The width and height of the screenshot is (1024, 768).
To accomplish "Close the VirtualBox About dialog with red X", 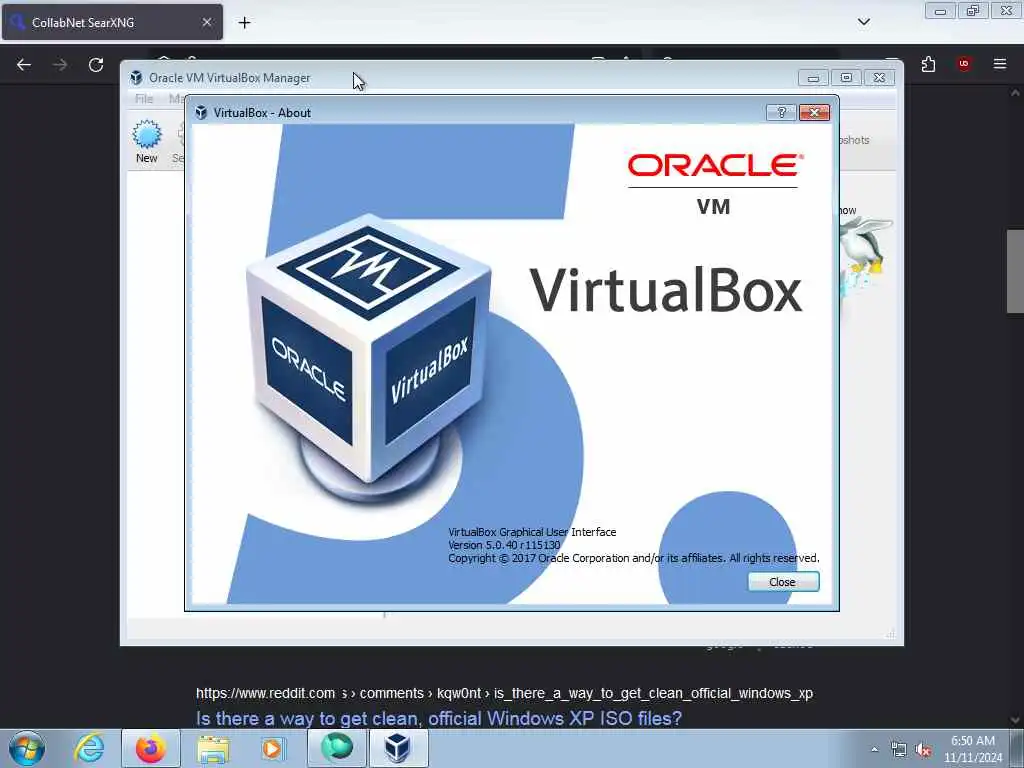I will 814,112.
